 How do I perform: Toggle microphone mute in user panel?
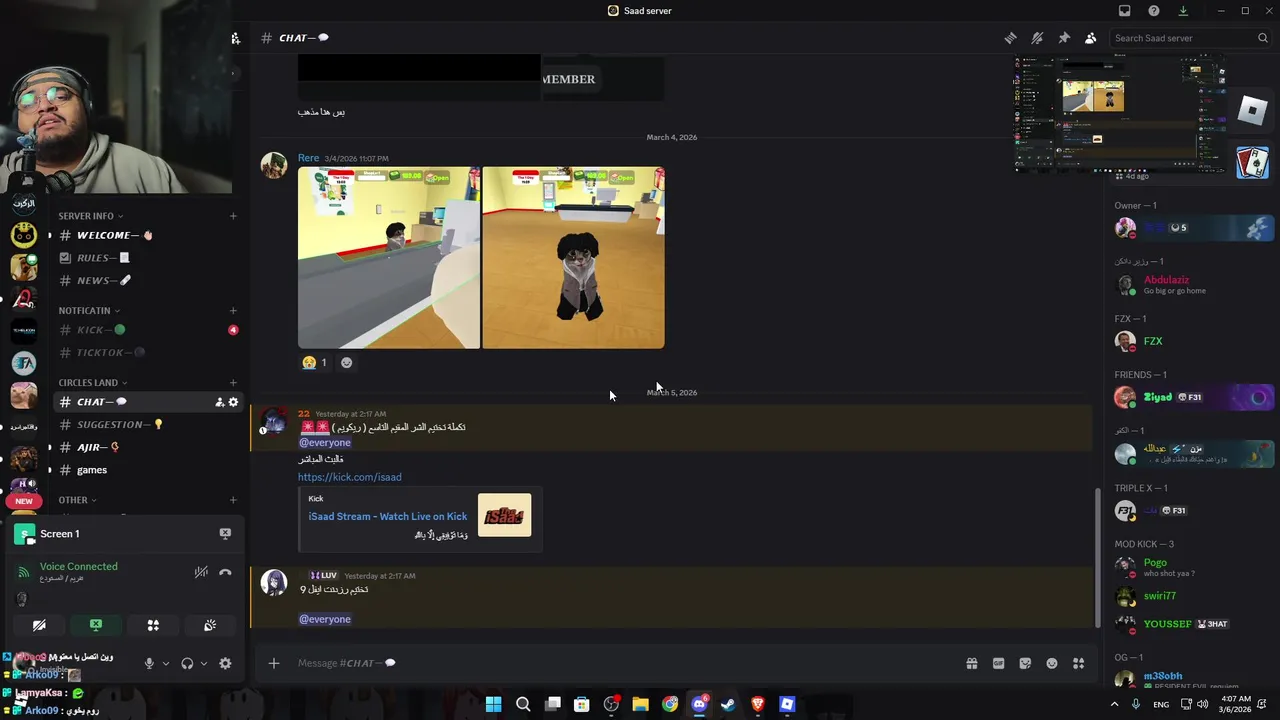pos(149,663)
